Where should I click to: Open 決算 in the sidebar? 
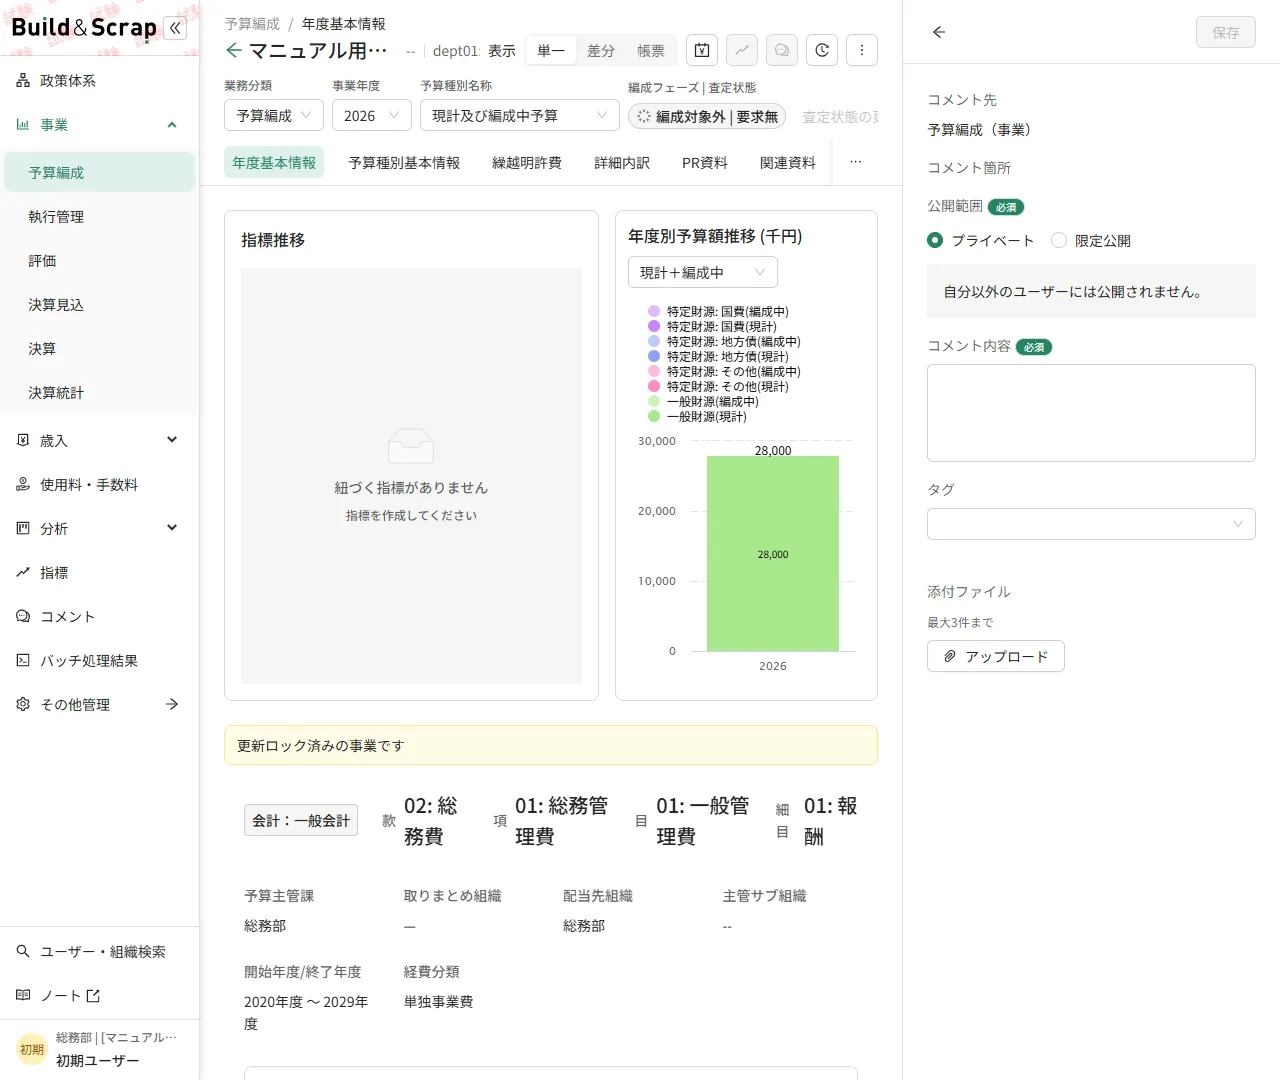pyautogui.click(x=99, y=349)
